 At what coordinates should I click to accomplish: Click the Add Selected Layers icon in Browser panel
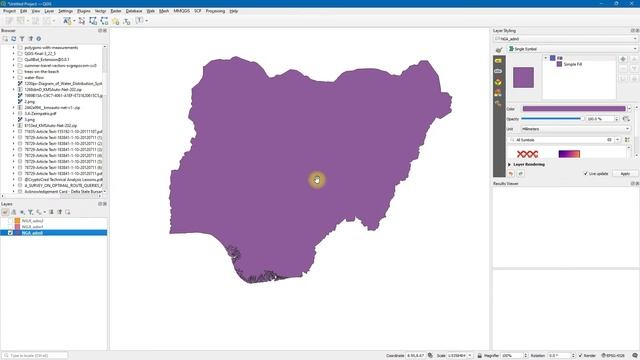pos(5,39)
